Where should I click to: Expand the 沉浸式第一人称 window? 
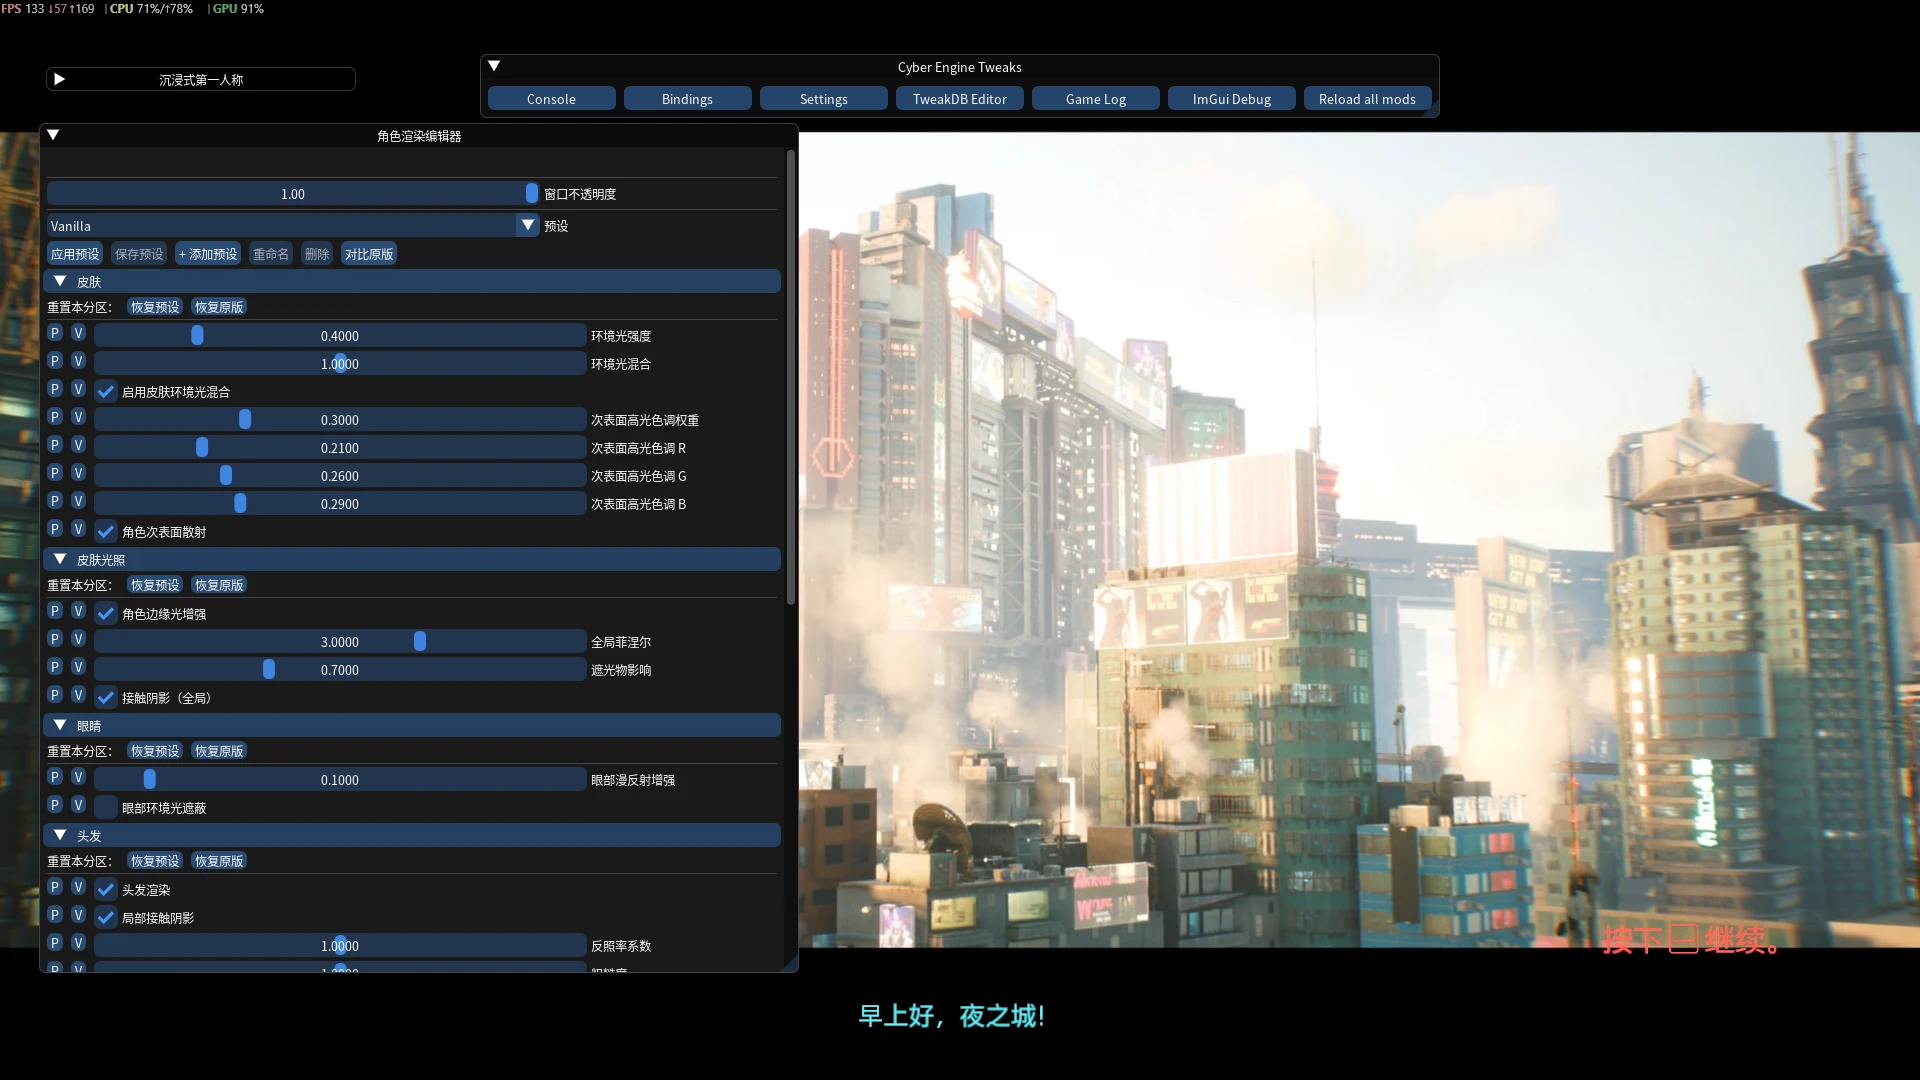pyautogui.click(x=59, y=79)
